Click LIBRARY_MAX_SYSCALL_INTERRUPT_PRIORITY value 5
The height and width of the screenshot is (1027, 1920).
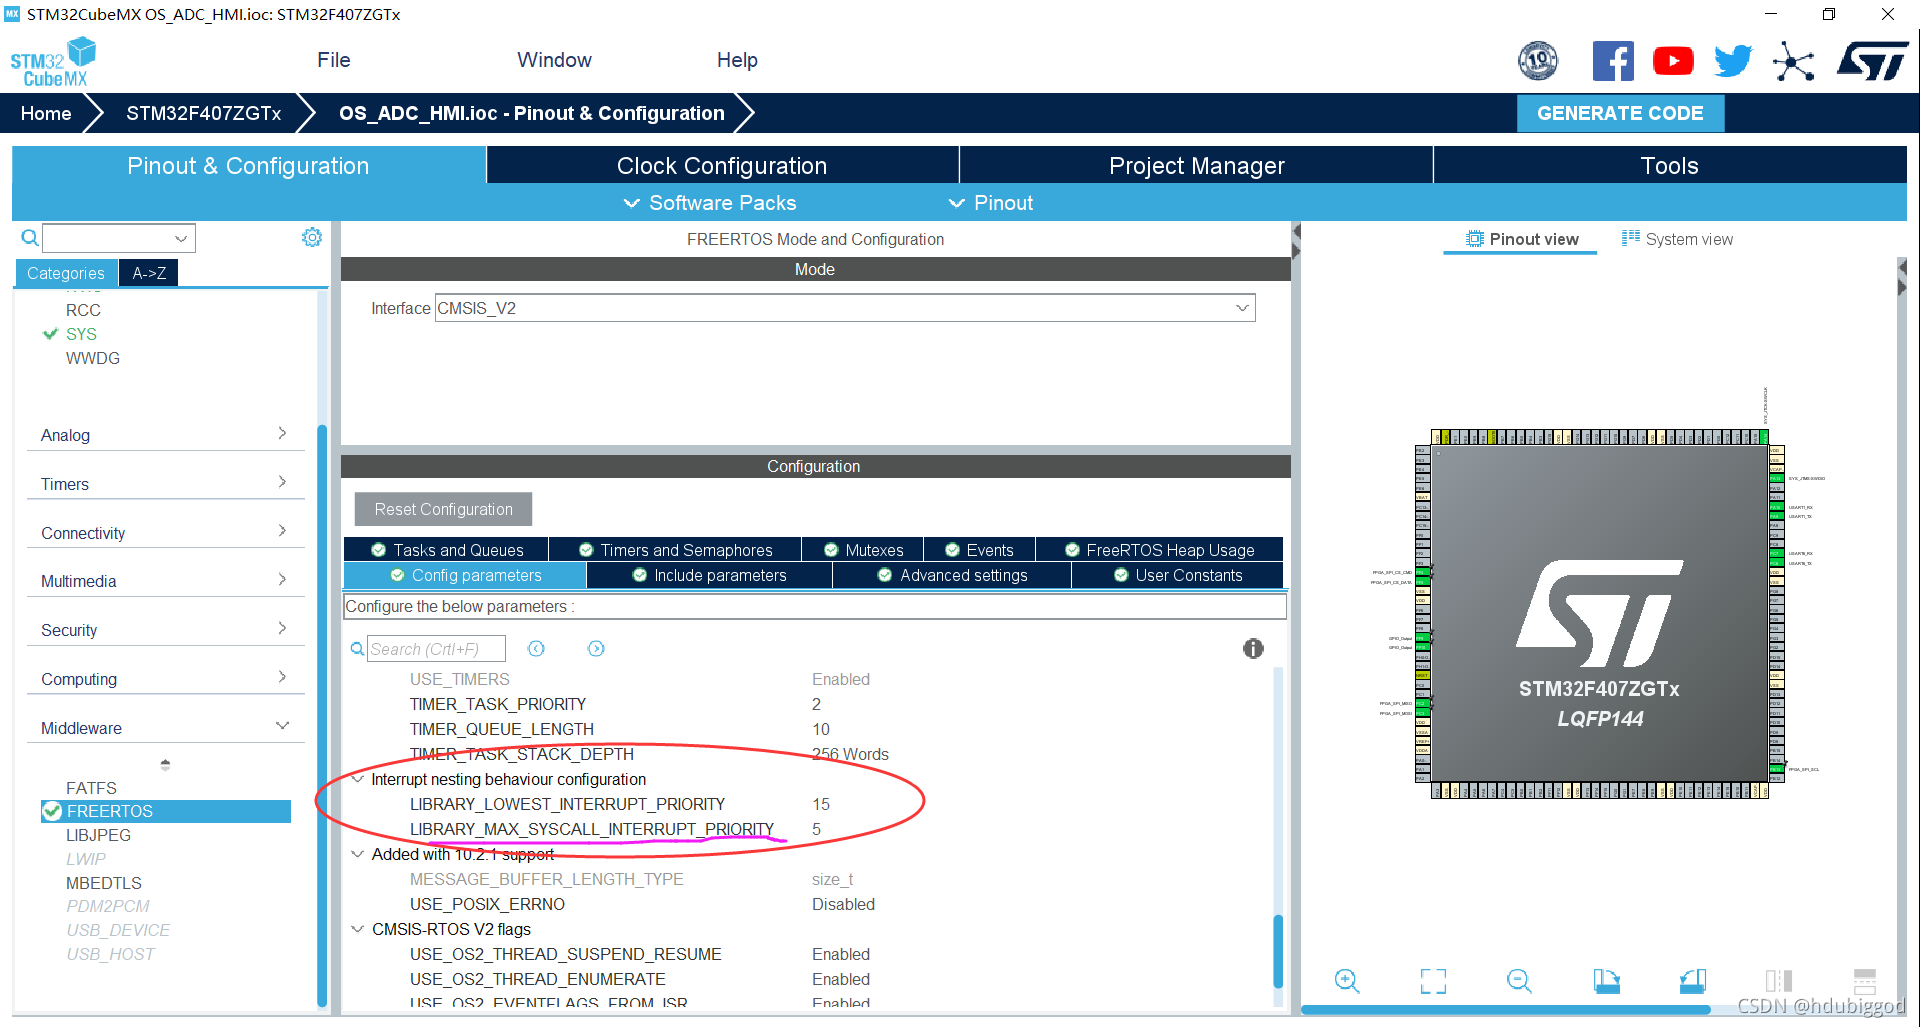[816, 829]
